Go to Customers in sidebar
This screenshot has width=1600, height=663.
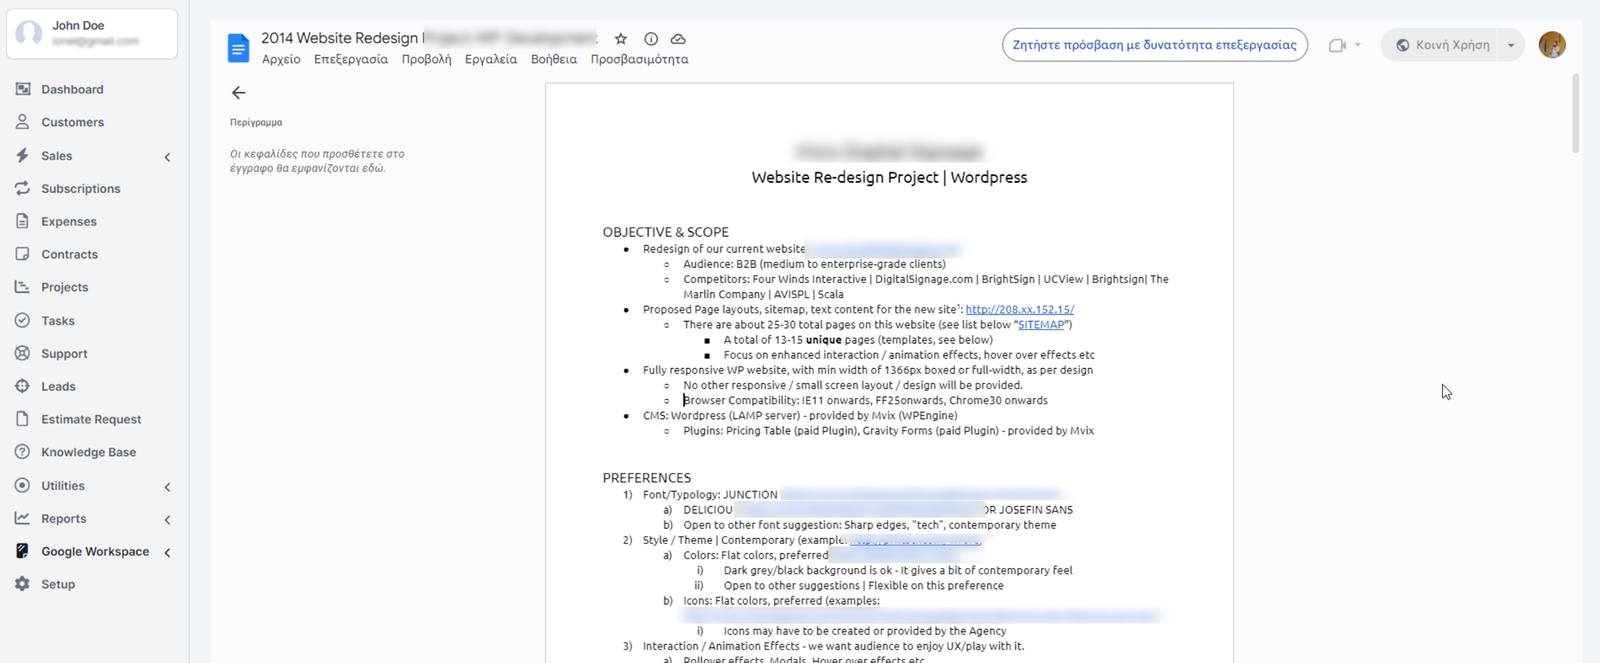73,122
